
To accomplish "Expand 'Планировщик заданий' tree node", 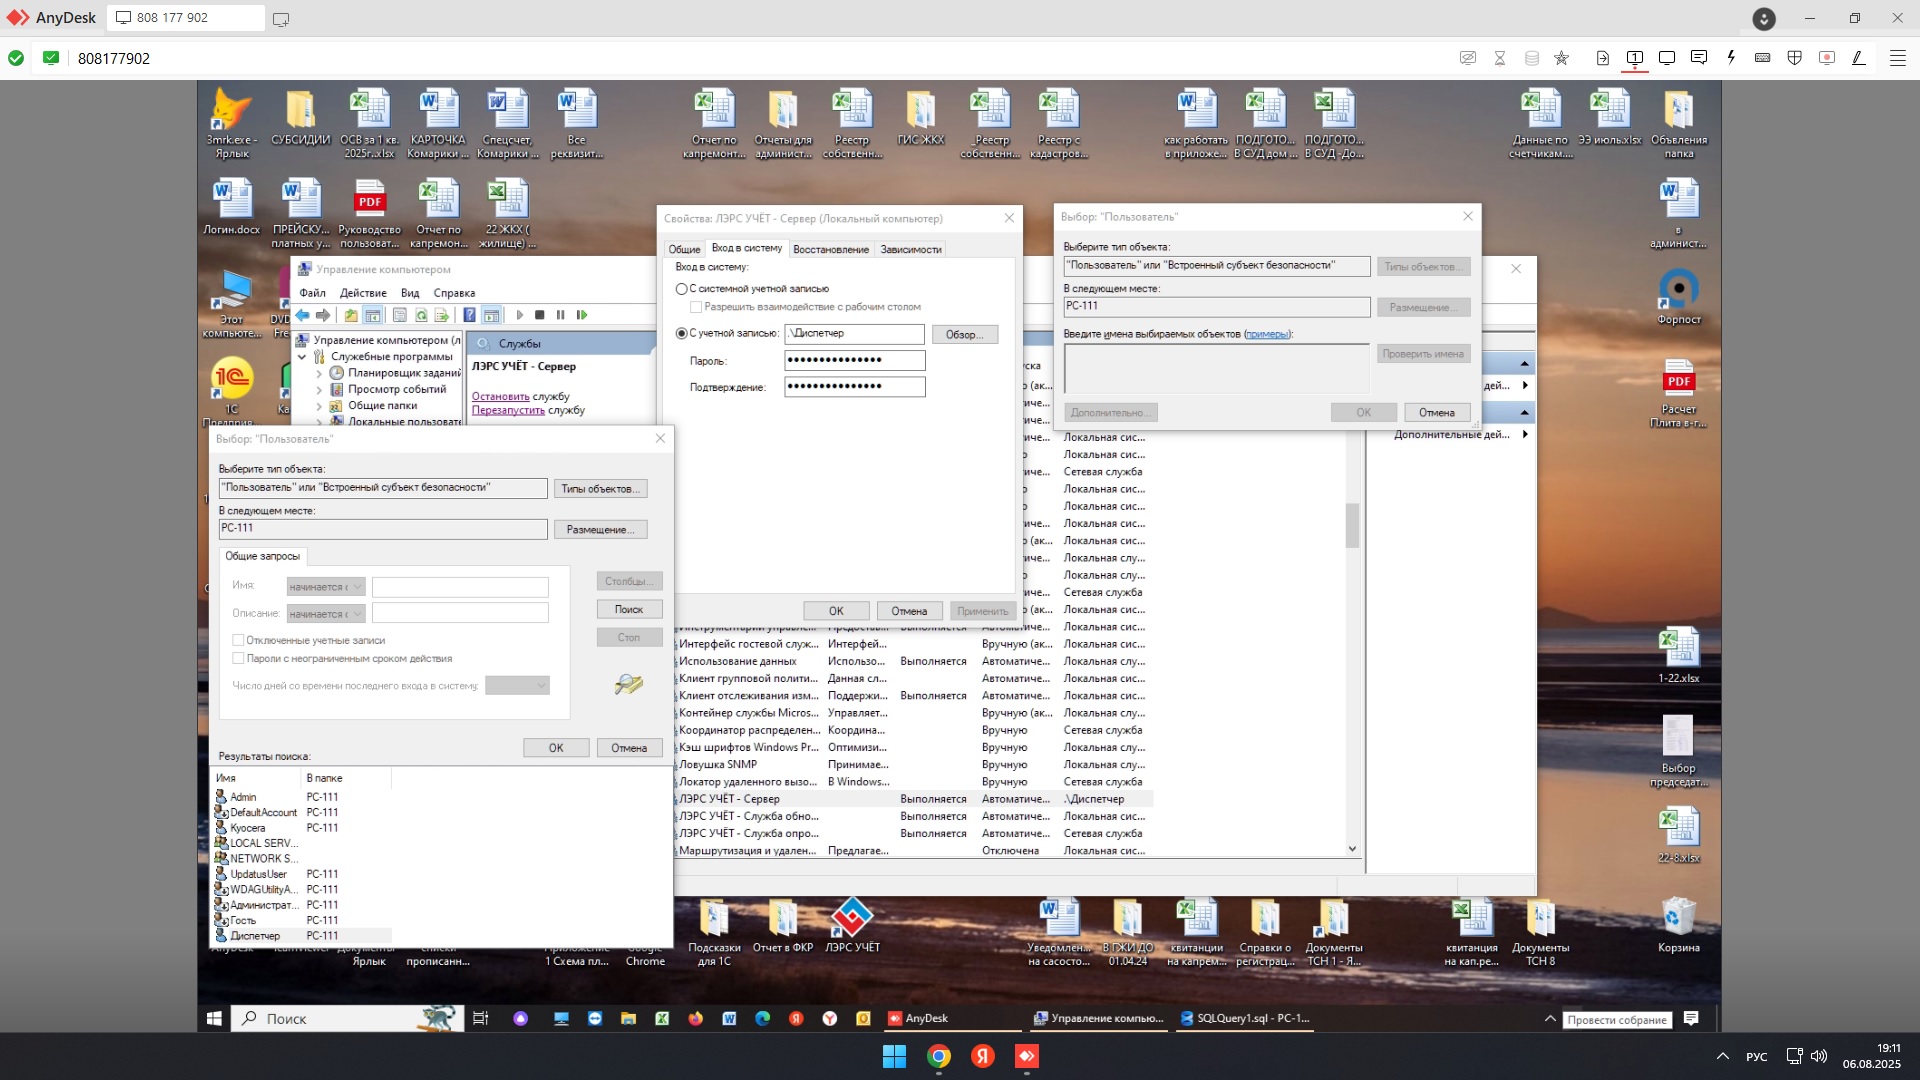I will 319,373.
